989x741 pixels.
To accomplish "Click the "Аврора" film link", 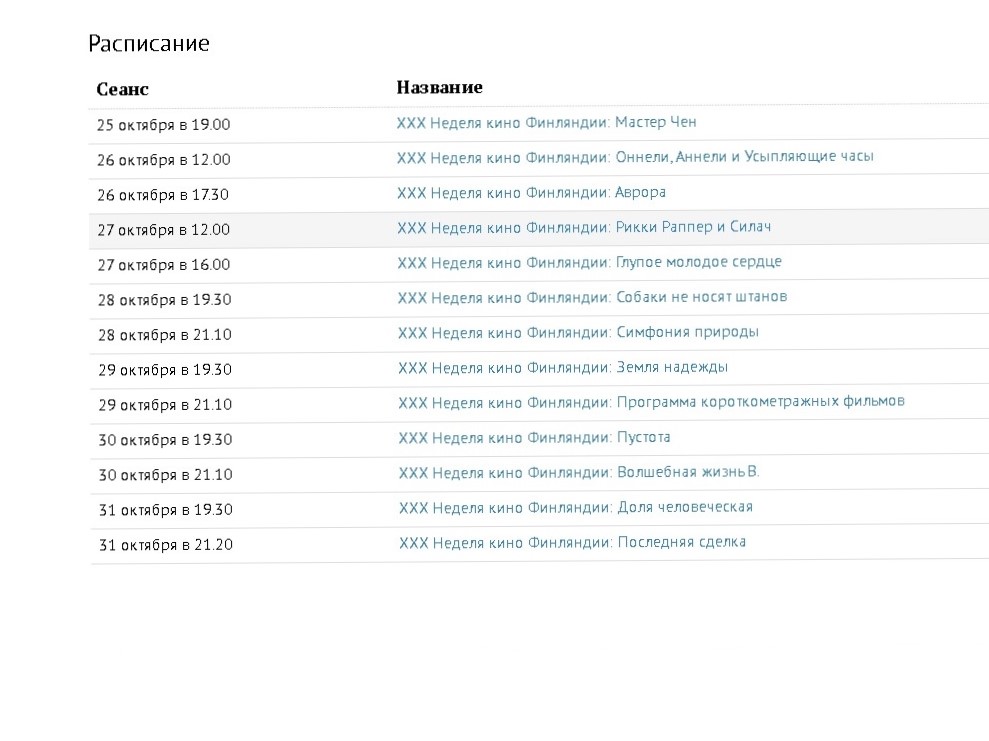I will [x=531, y=192].
